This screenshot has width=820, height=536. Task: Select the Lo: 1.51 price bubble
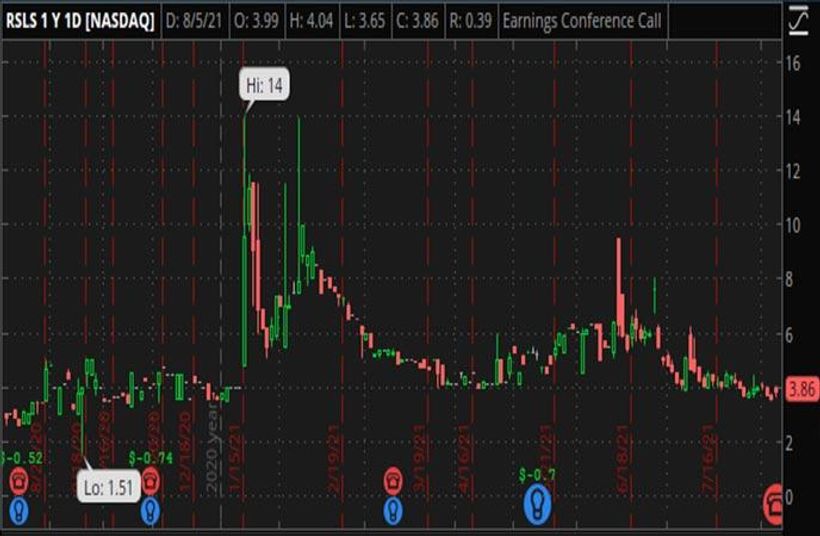click(108, 488)
